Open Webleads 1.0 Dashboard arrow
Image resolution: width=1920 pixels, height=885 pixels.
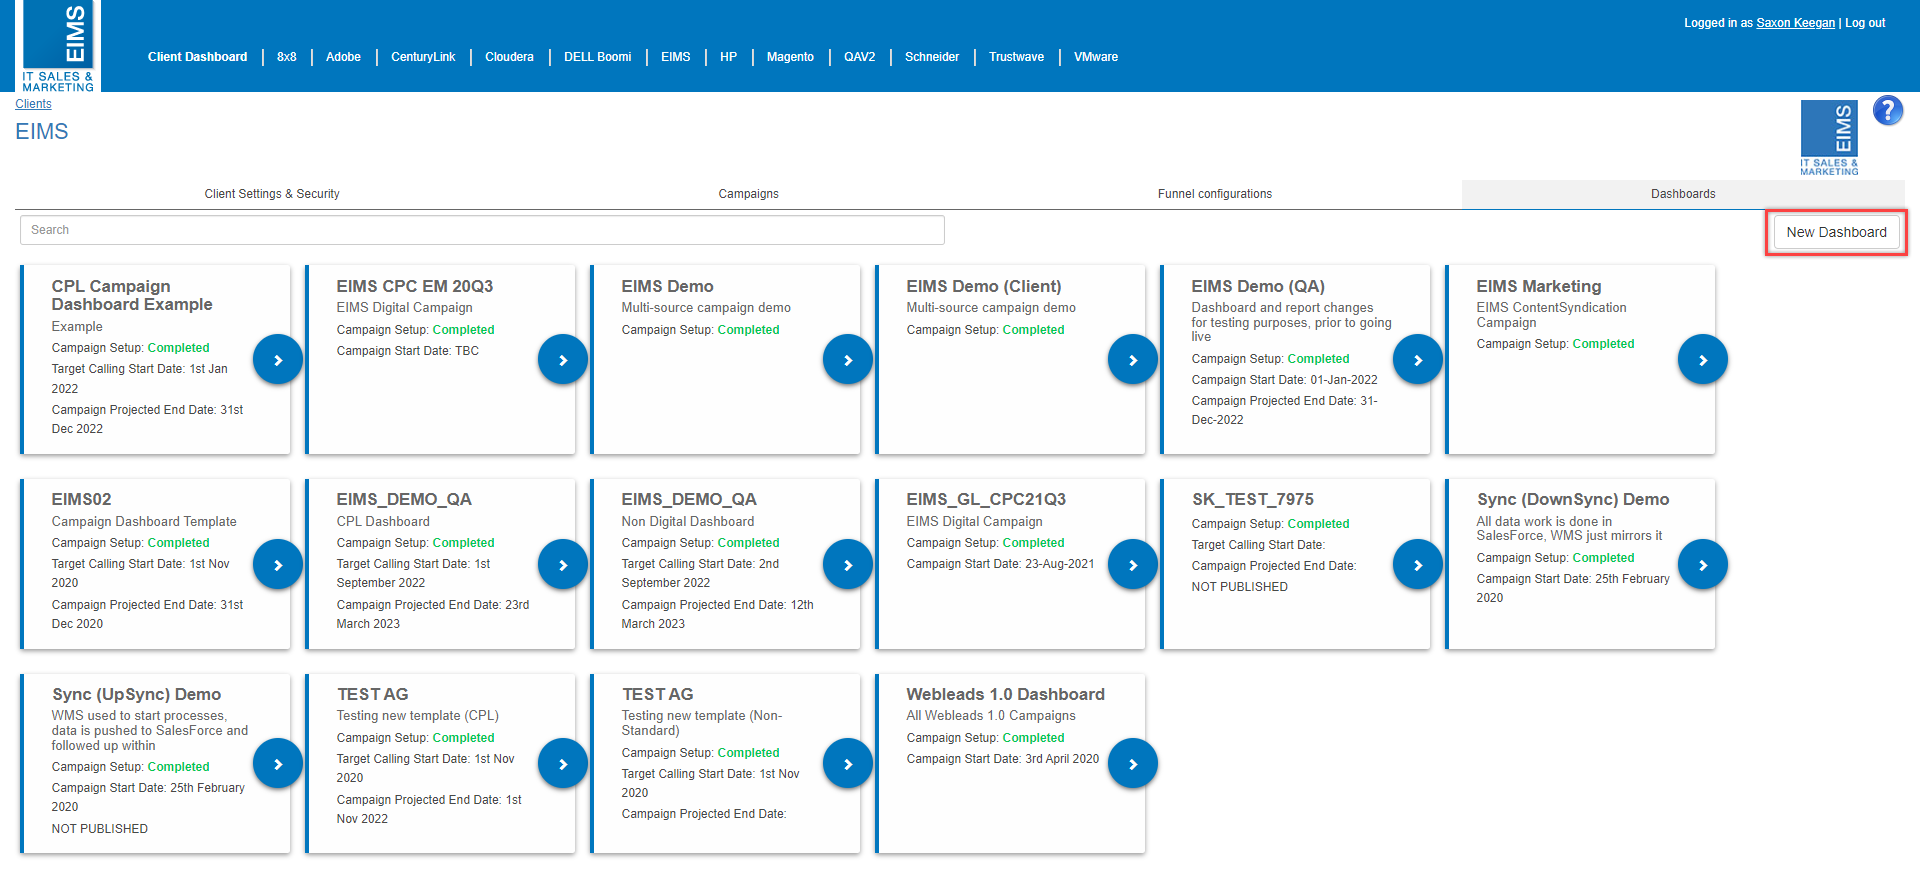(x=1133, y=764)
